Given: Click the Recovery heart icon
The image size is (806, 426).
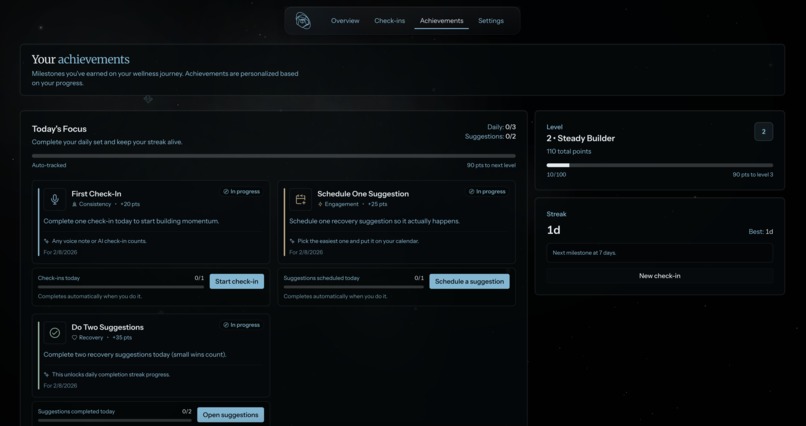Looking at the screenshot, I should [x=75, y=338].
